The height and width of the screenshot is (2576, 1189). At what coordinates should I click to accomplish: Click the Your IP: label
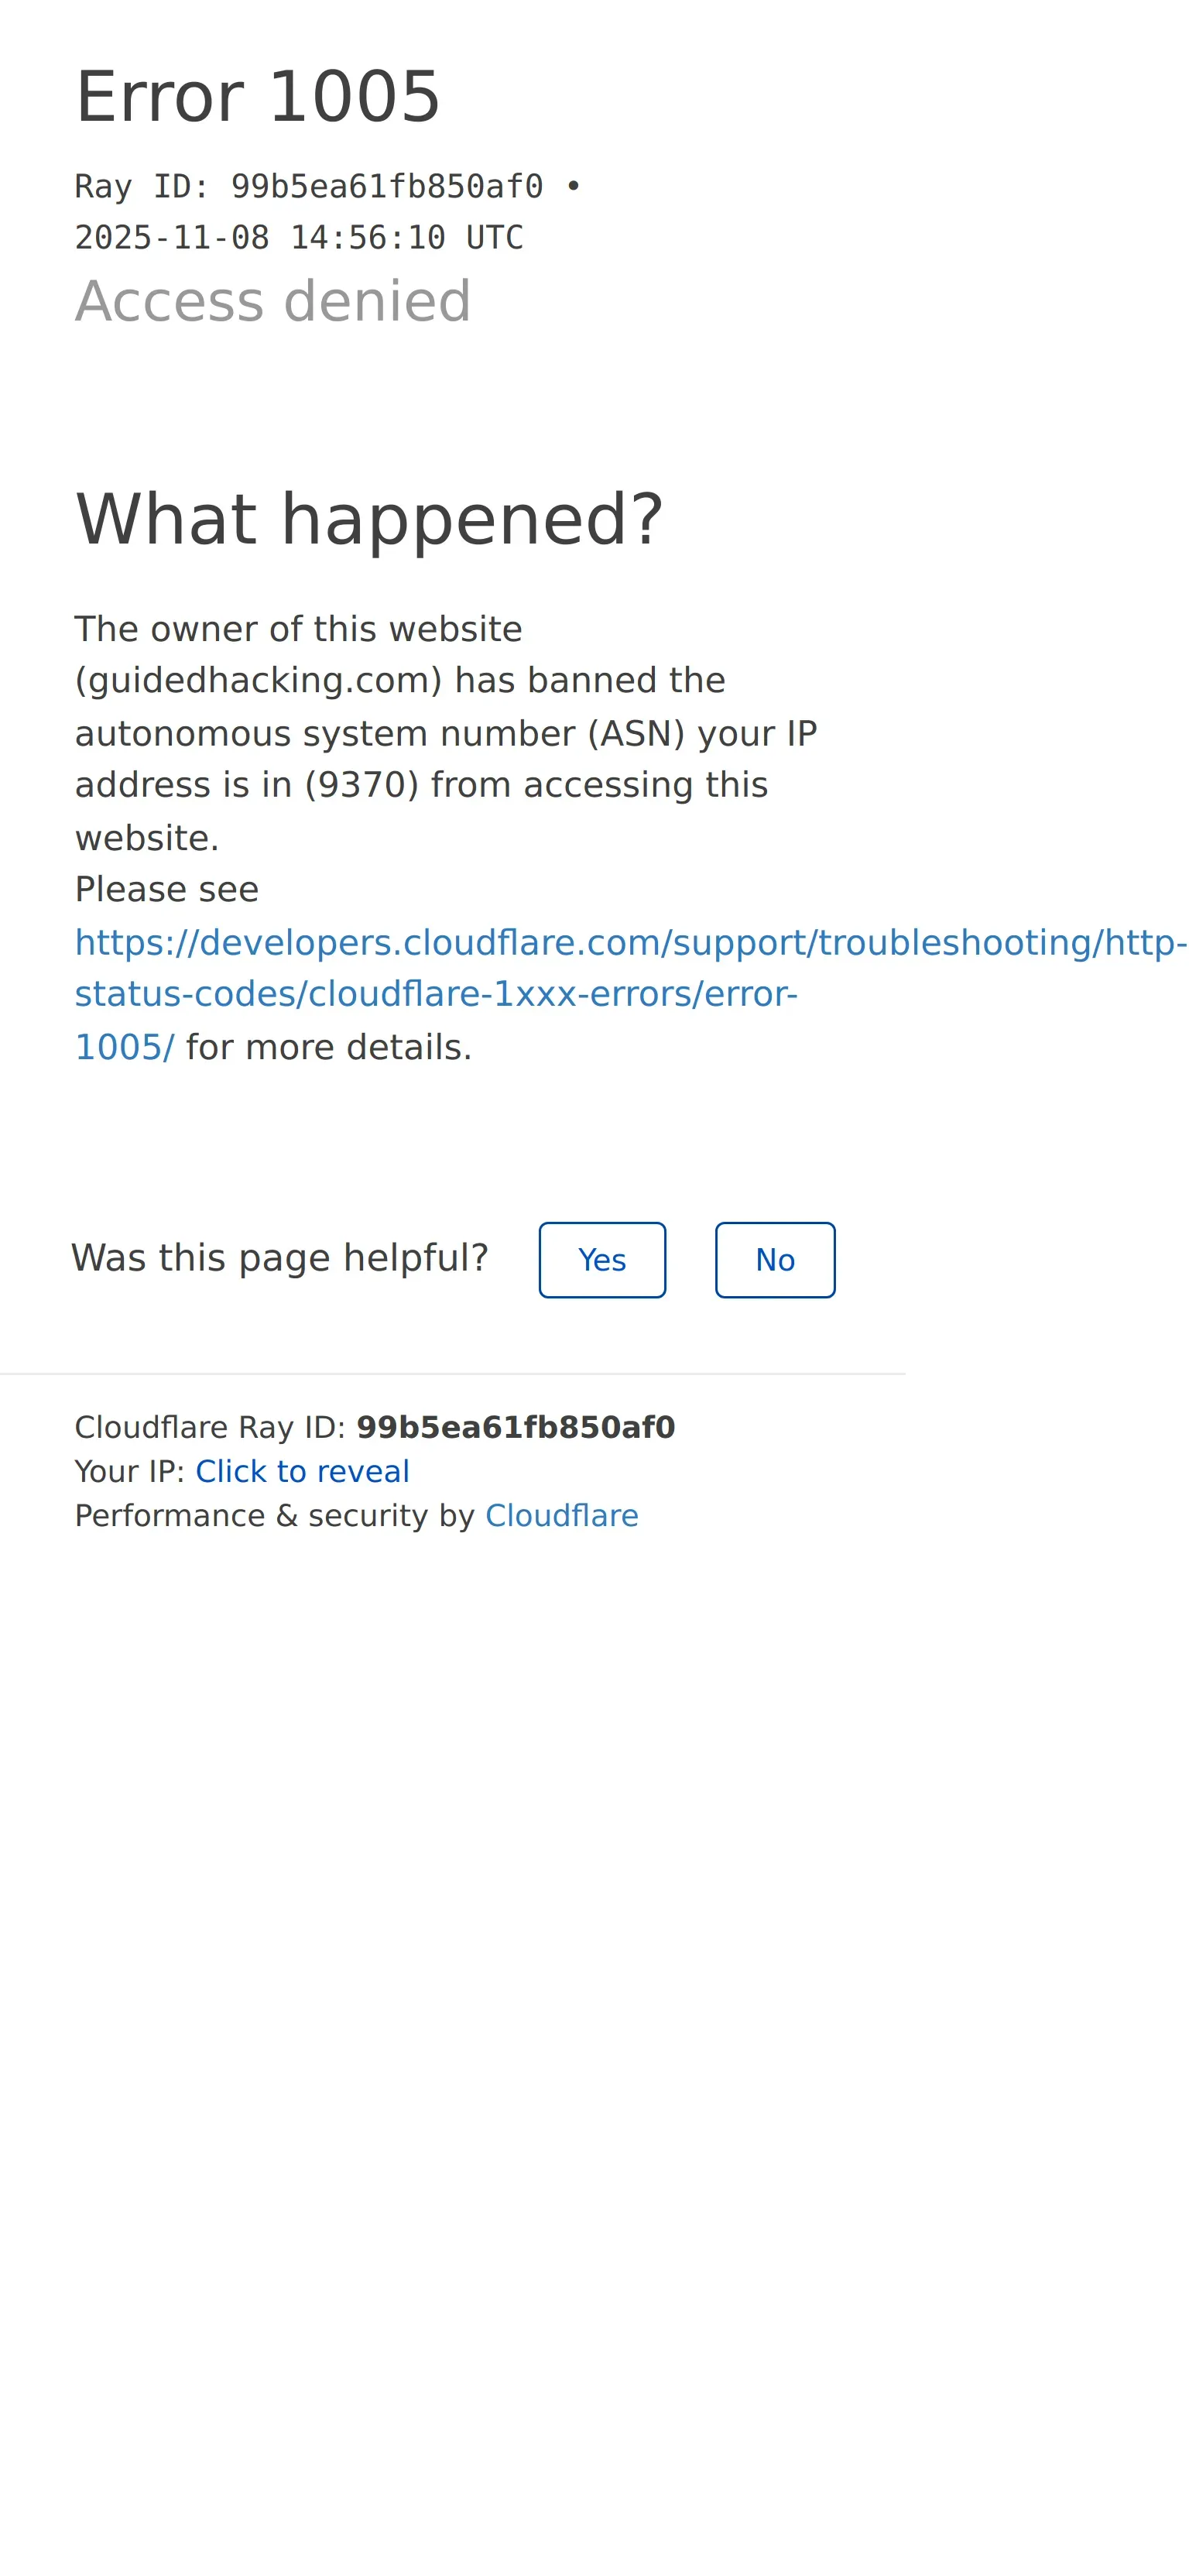click(130, 1472)
